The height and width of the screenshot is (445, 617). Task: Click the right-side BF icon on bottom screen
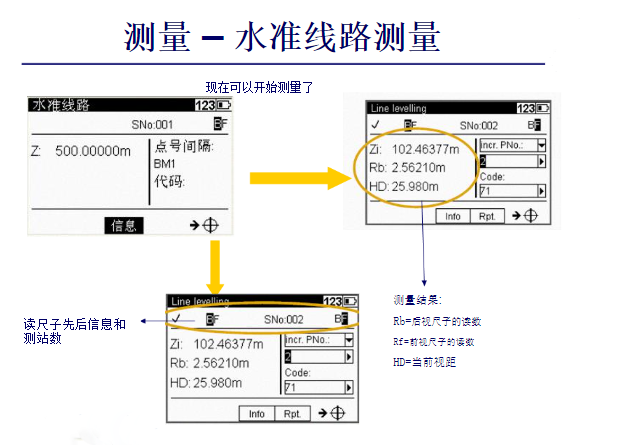(x=341, y=320)
